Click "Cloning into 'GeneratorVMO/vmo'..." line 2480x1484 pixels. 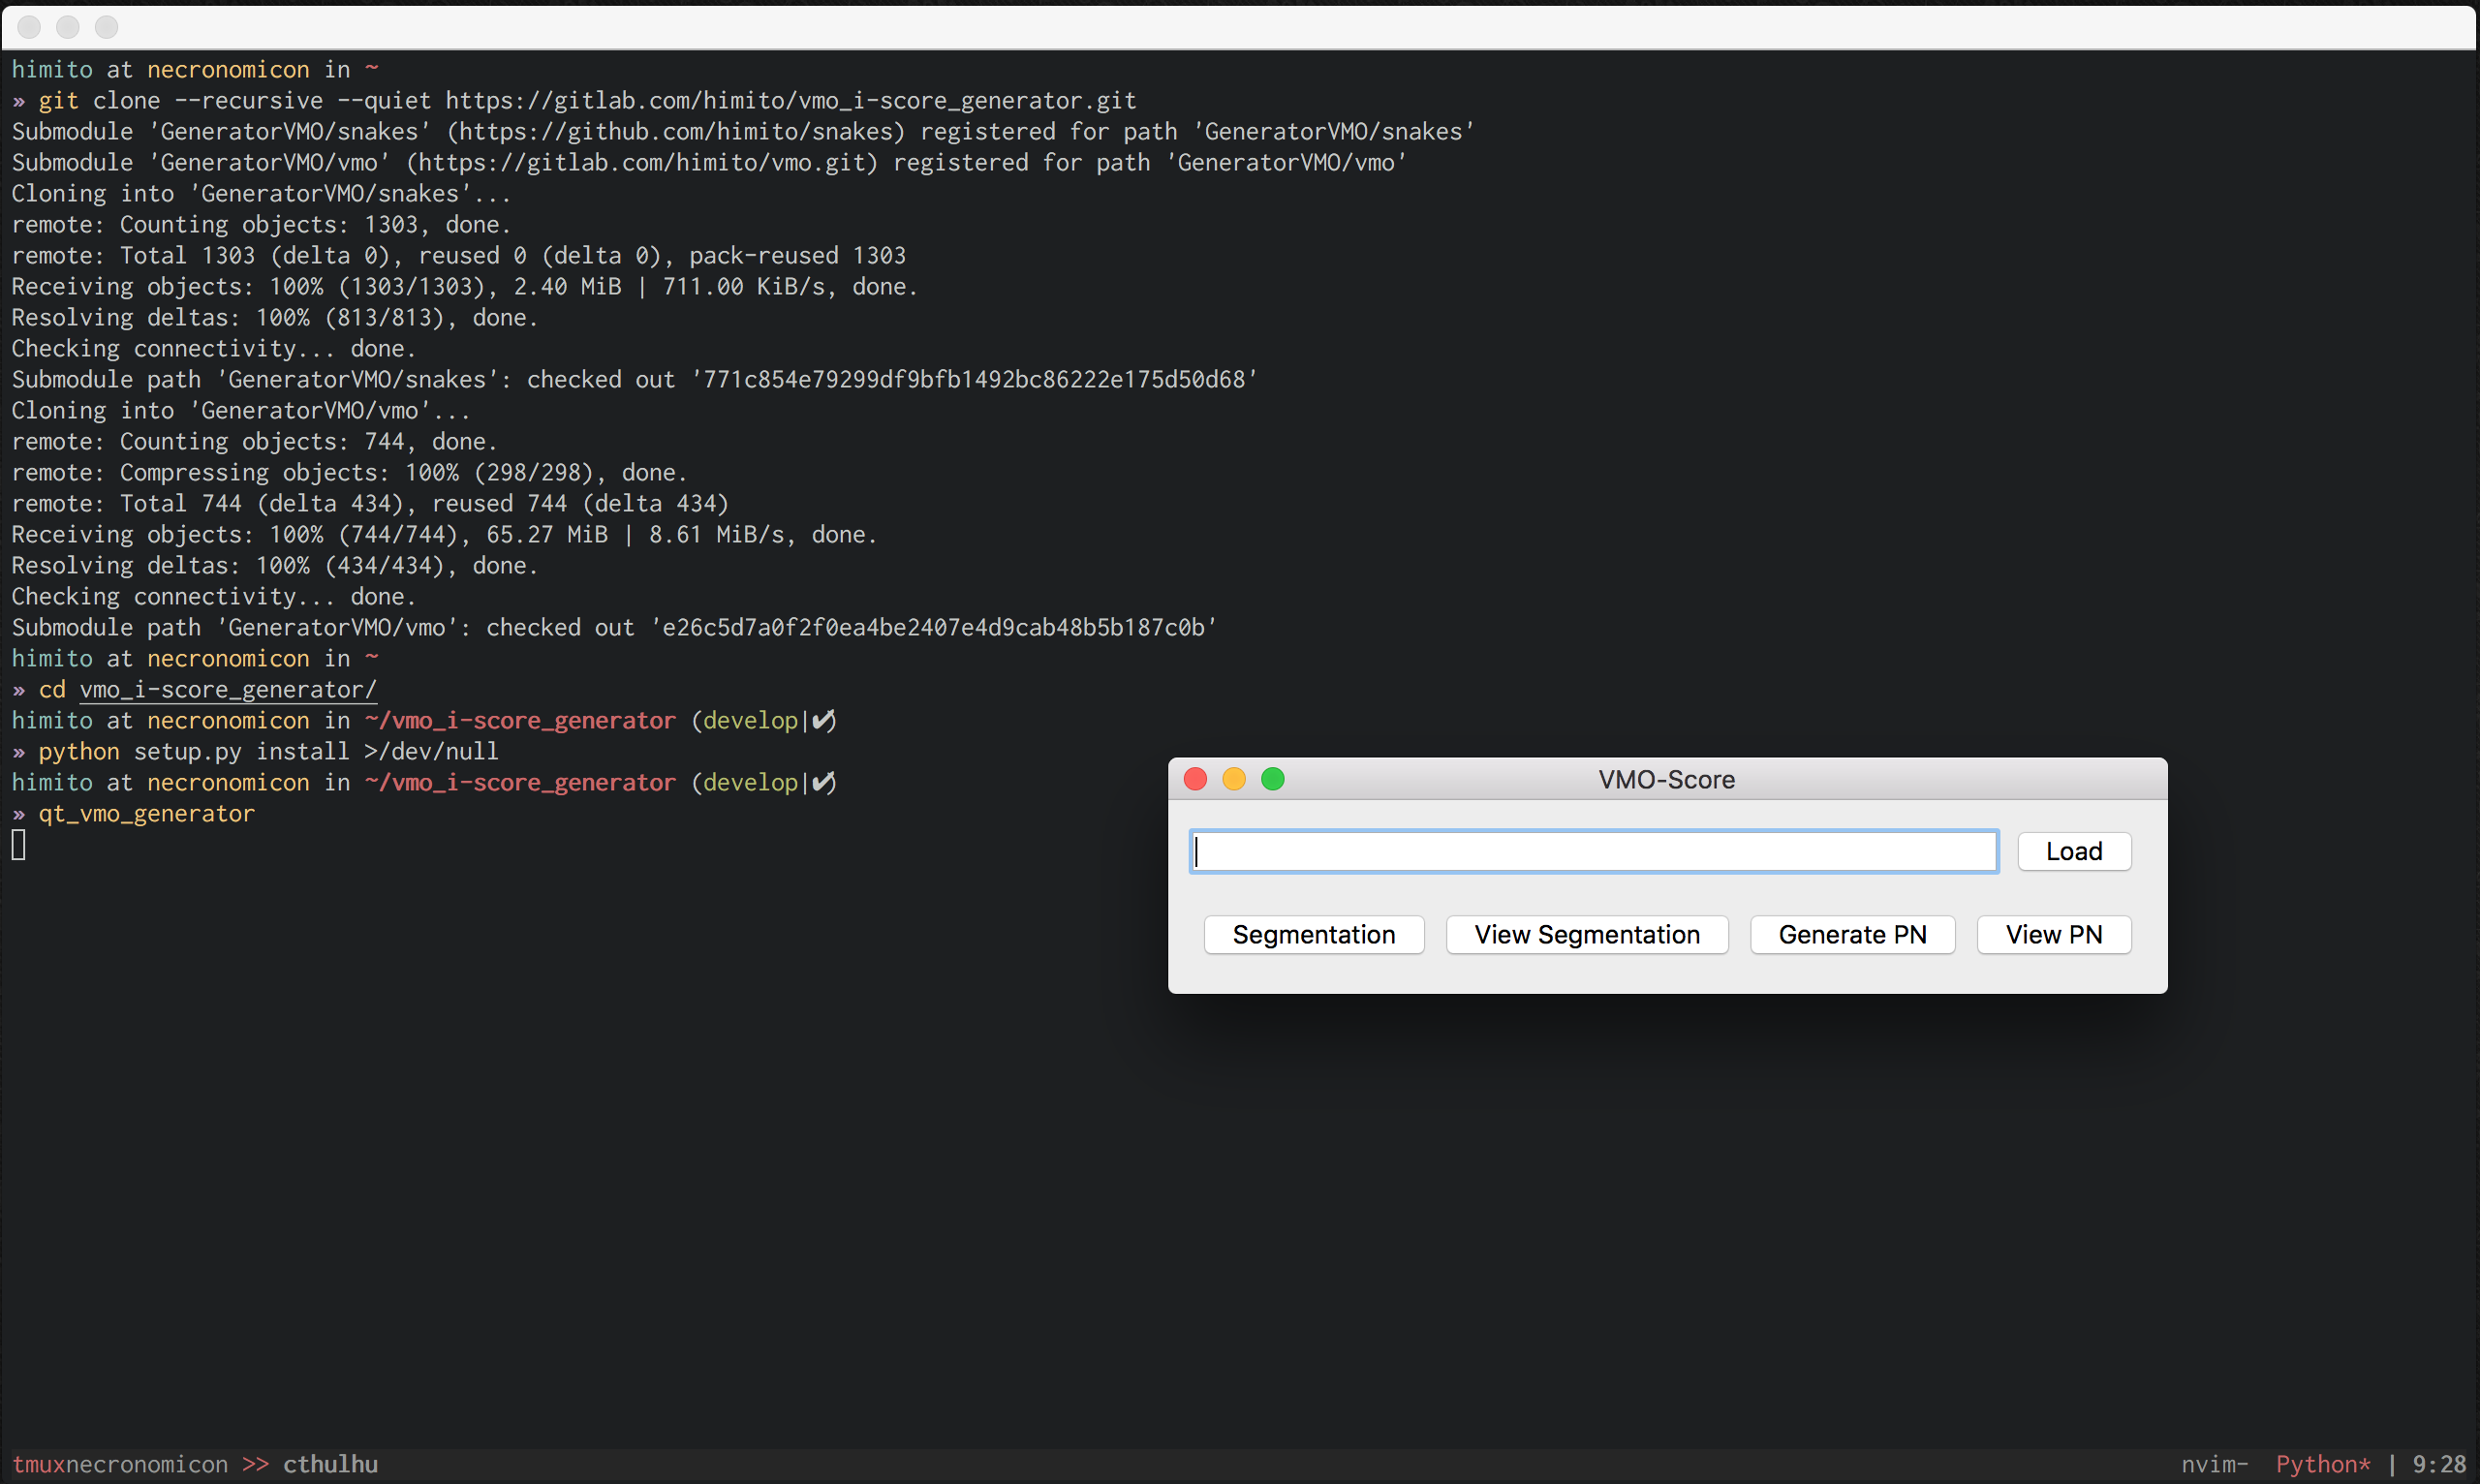(x=241, y=411)
